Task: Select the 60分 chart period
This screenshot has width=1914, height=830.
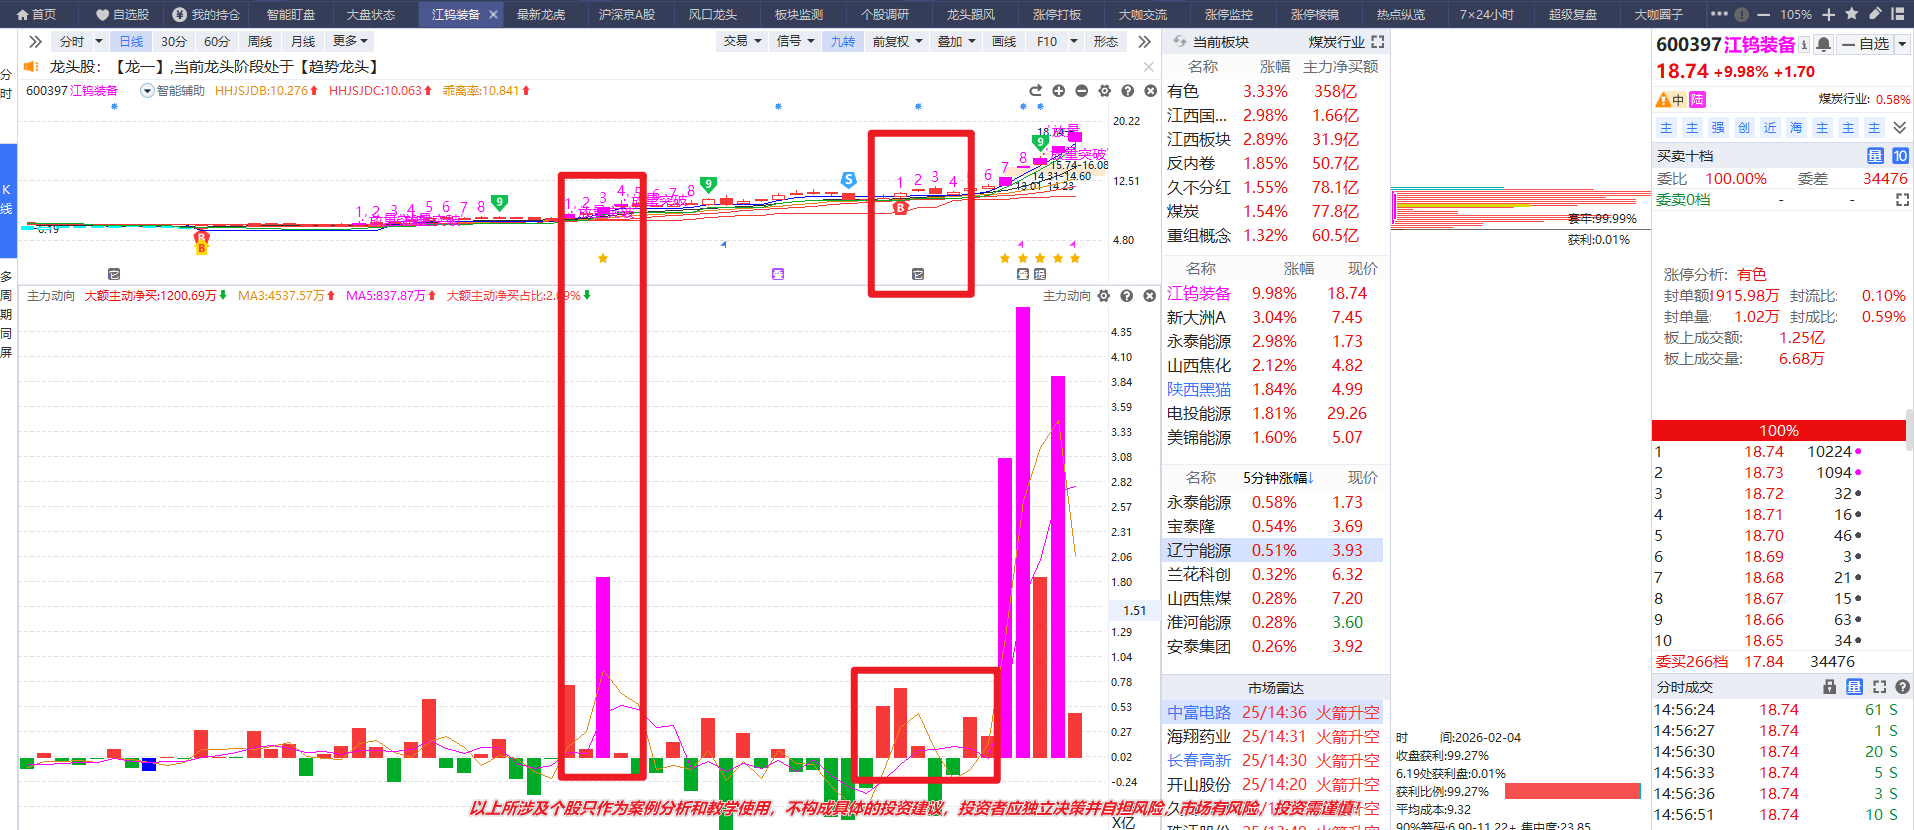Action: tap(217, 41)
